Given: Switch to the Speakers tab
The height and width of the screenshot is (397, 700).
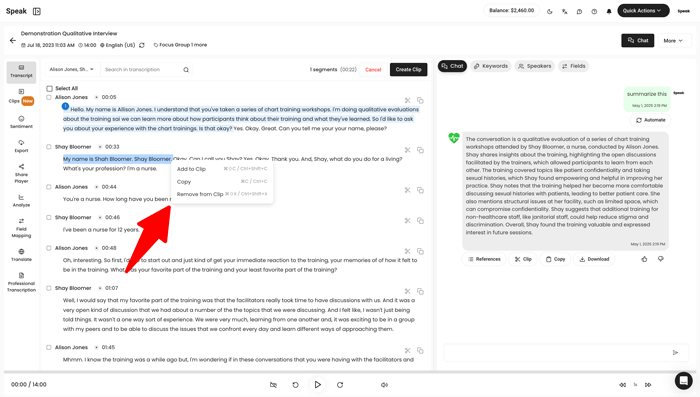Looking at the screenshot, I should coord(534,66).
